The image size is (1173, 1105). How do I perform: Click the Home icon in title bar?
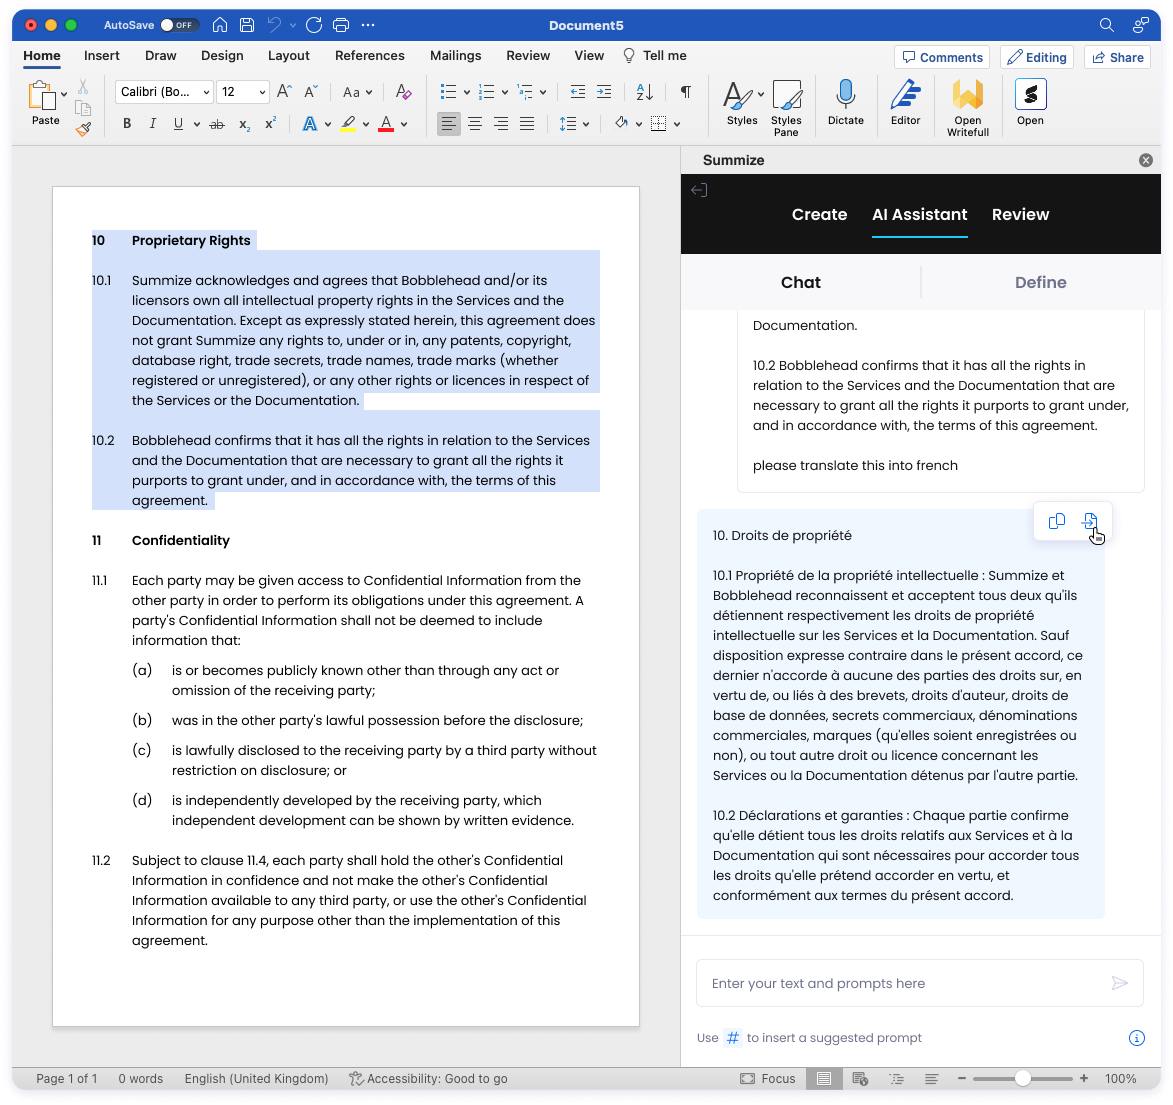[x=220, y=25]
